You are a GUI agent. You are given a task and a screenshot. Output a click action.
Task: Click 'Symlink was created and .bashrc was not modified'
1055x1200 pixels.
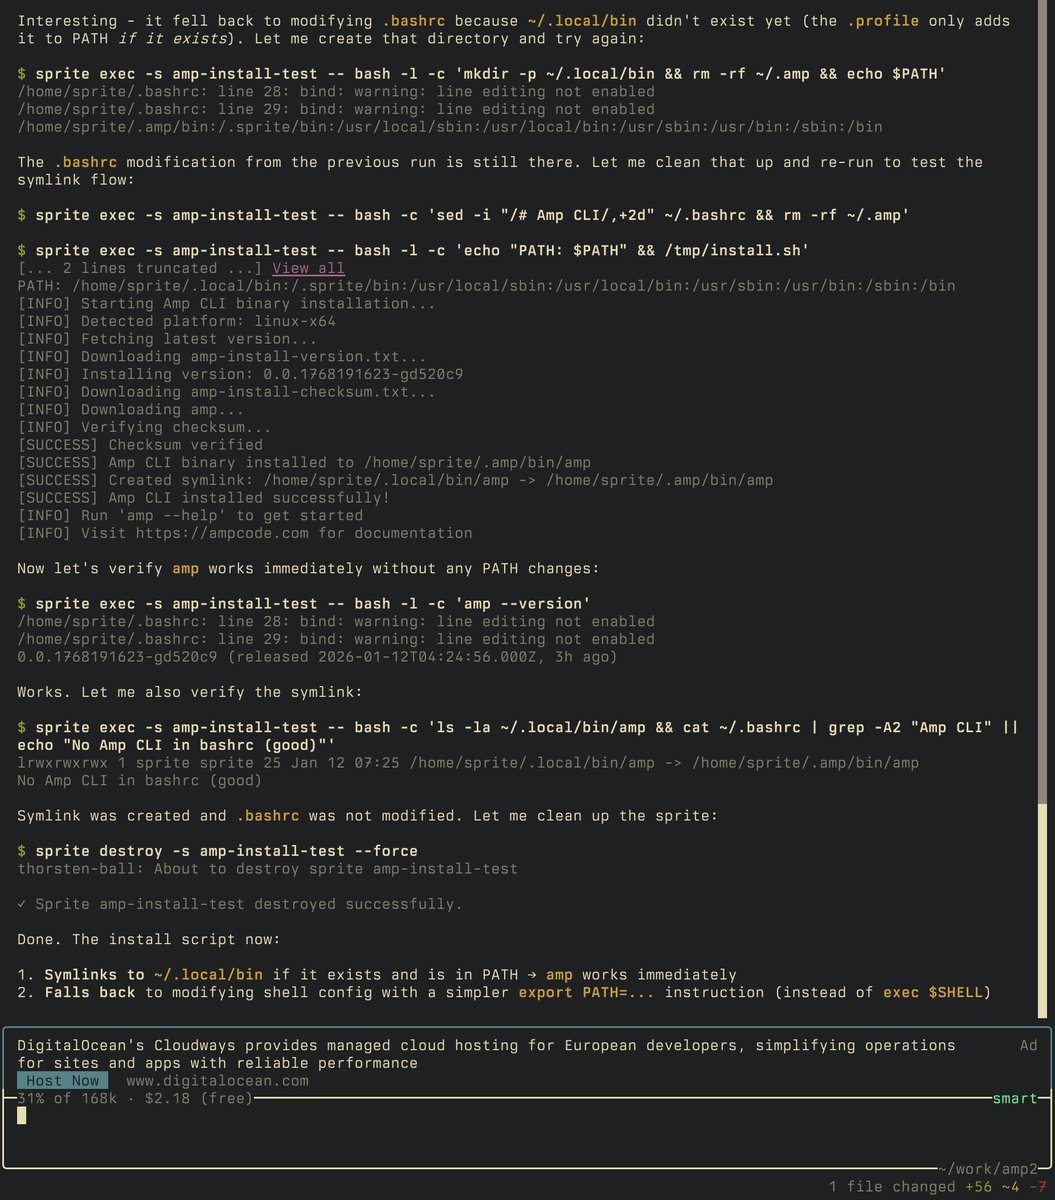click(x=367, y=816)
